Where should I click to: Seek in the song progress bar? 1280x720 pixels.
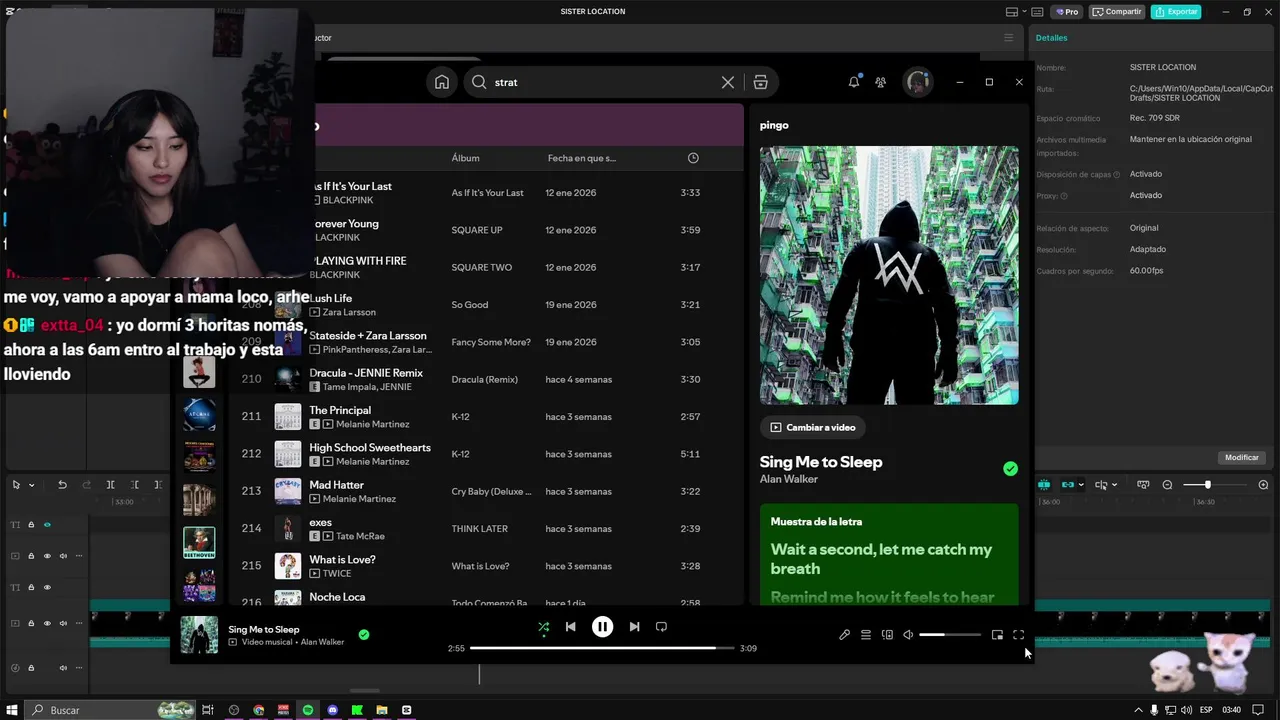point(602,648)
